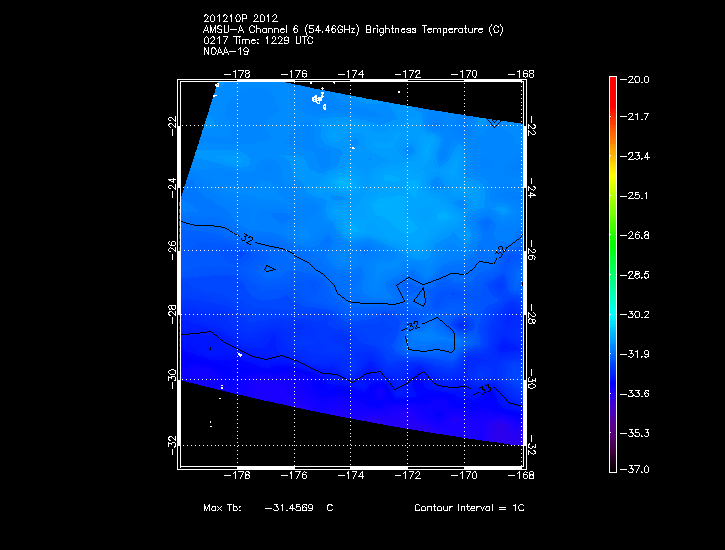725x550 pixels.
Task: Click the -178 longitude label on top axis
Action: click(239, 74)
